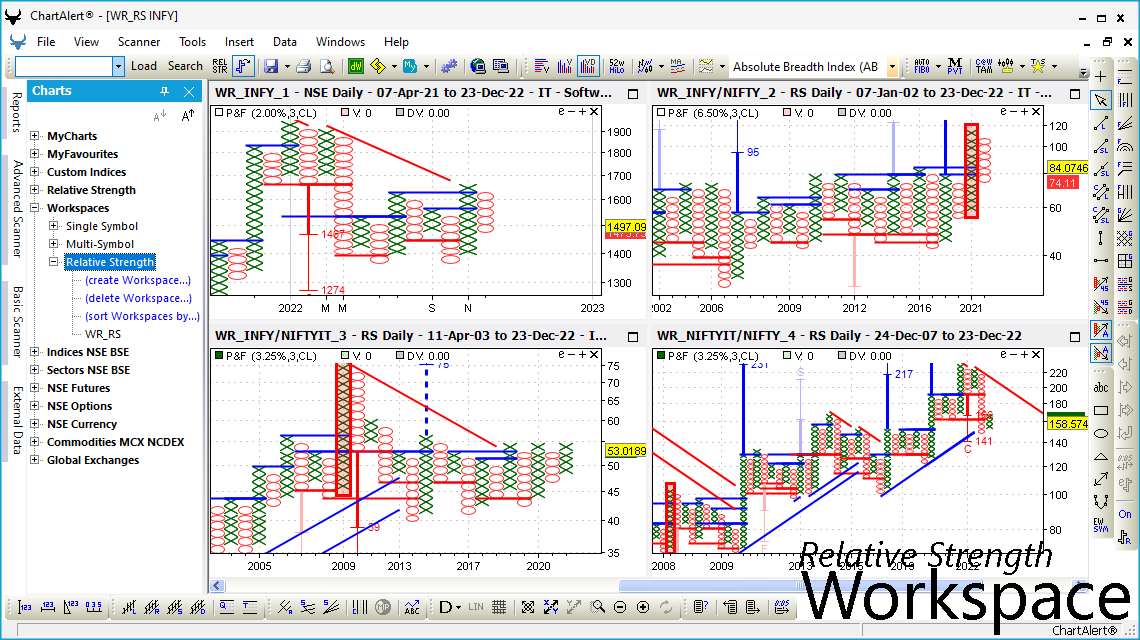The height and width of the screenshot is (640, 1140).
Task: Toggle the V: 0 box in the WR_NIFTYIT/NIFTY_4 chart
Action: pos(787,356)
